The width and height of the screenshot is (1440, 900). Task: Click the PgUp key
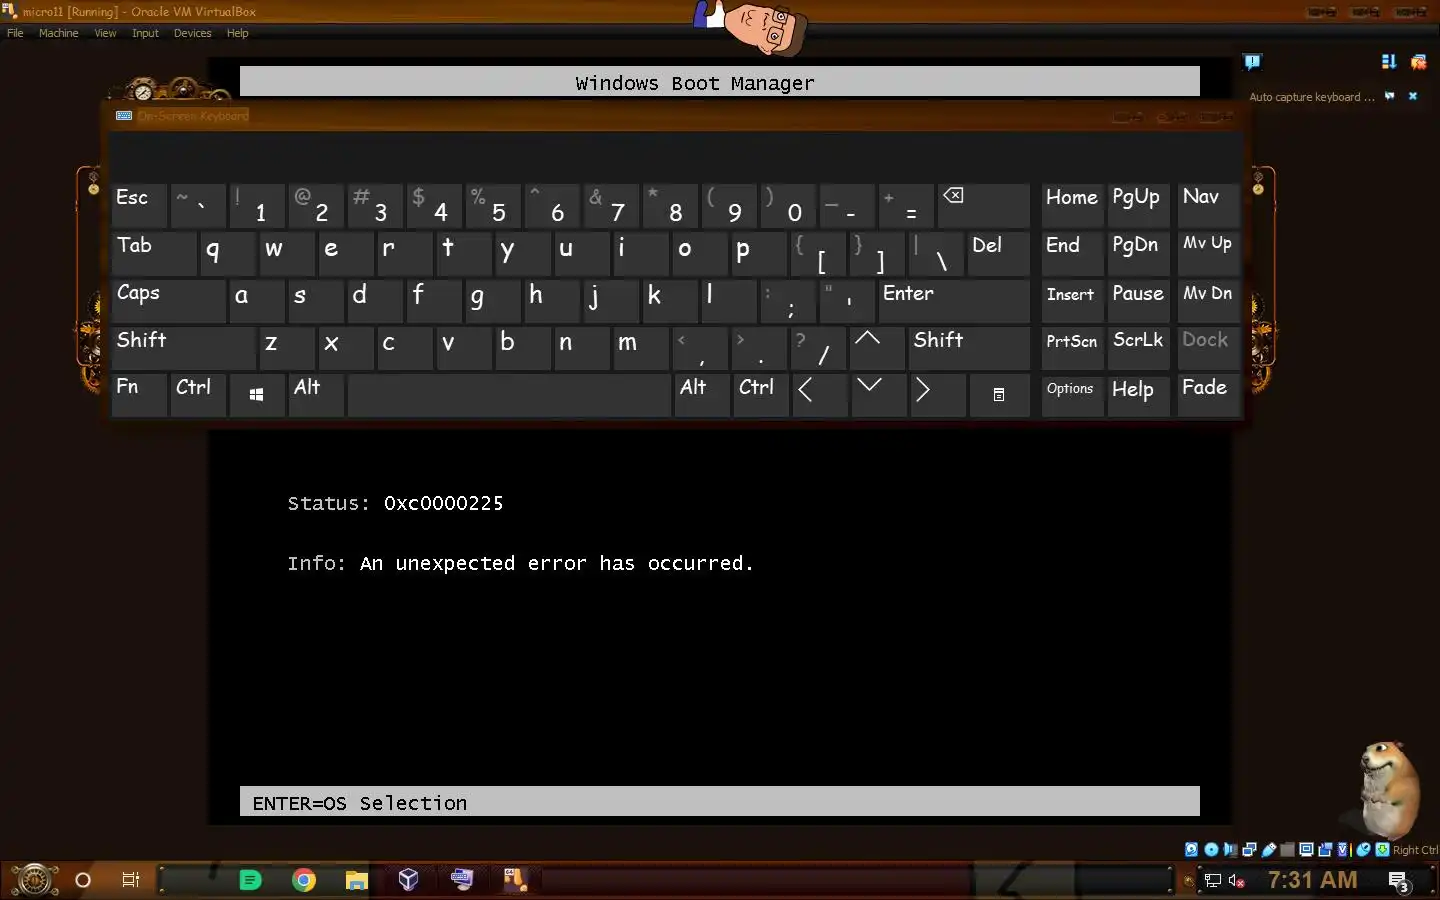(x=1138, y=206)
